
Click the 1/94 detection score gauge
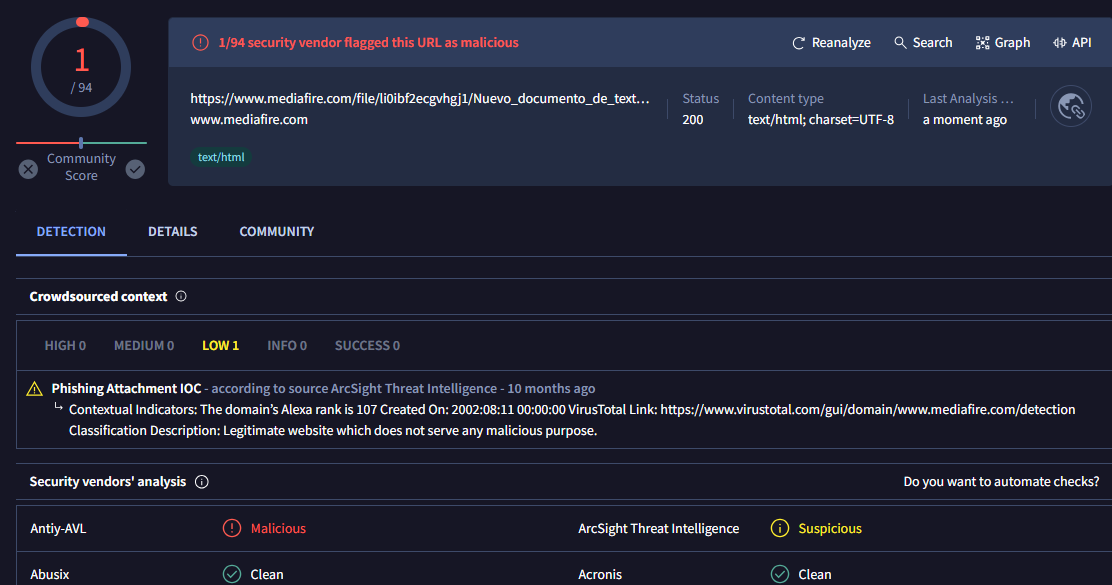pos(81,67)
